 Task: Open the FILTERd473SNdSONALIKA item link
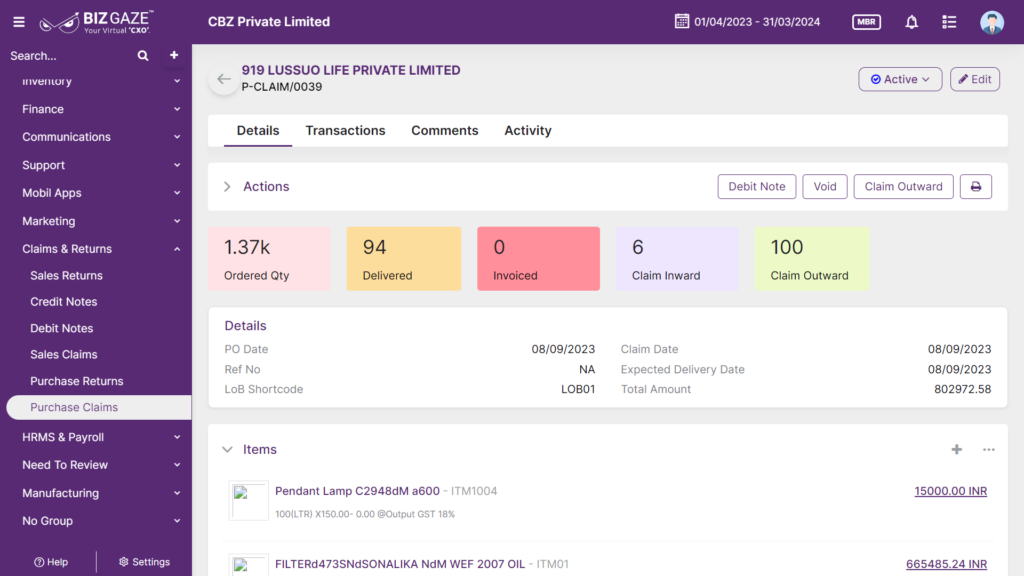(x=400, y=564)
